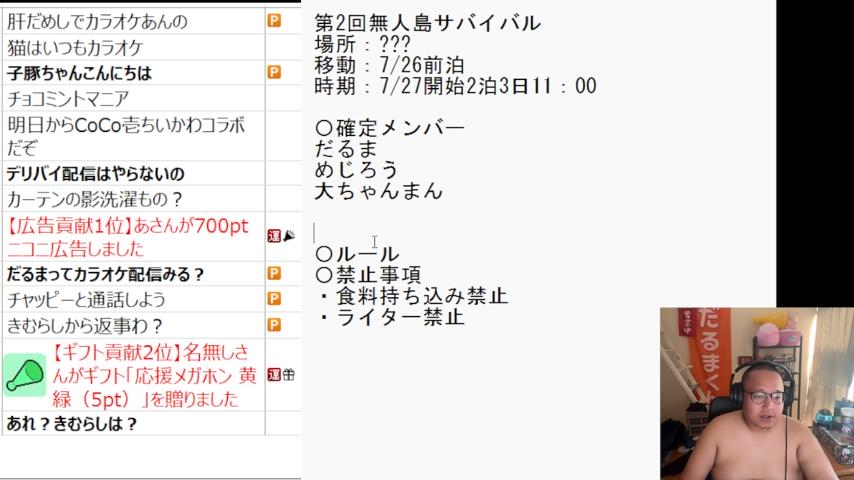Screen dimensions: 854x480
Task: Select comment 肝だめしでカラオケあんの
Action: pyautogui.click(x=97, y=21)
